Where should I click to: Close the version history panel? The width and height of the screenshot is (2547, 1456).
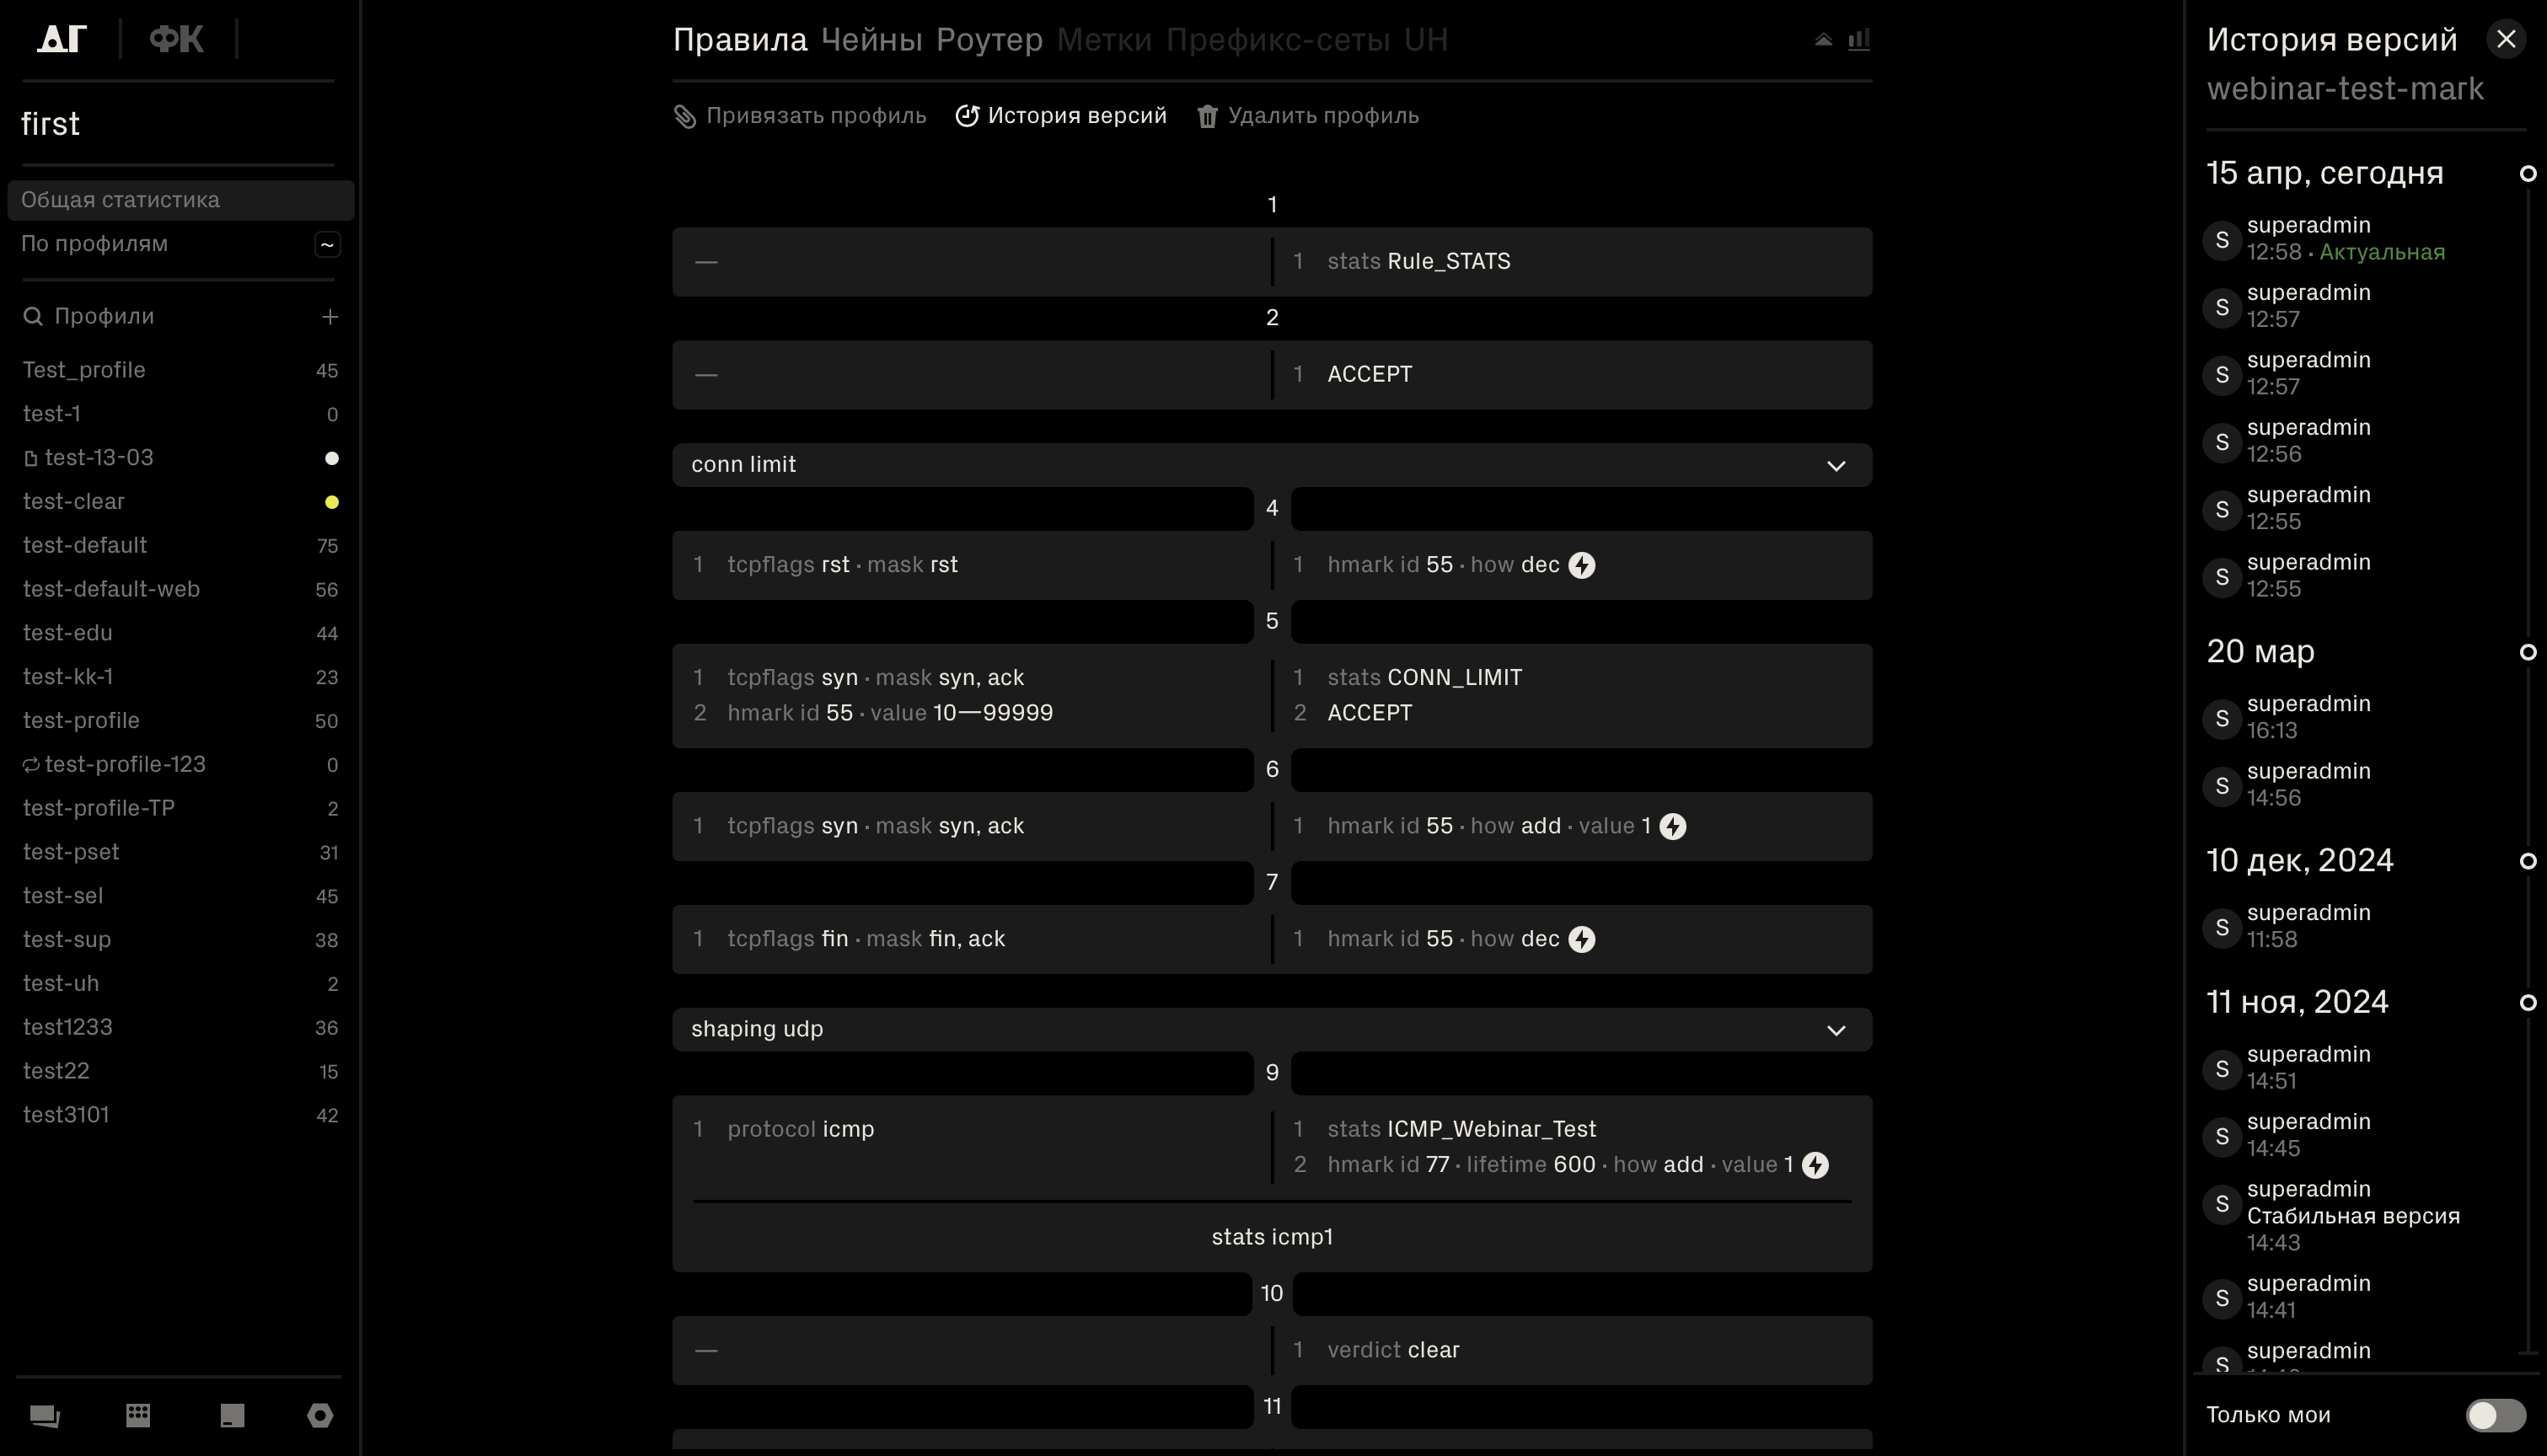click(x=2505, y=40)
